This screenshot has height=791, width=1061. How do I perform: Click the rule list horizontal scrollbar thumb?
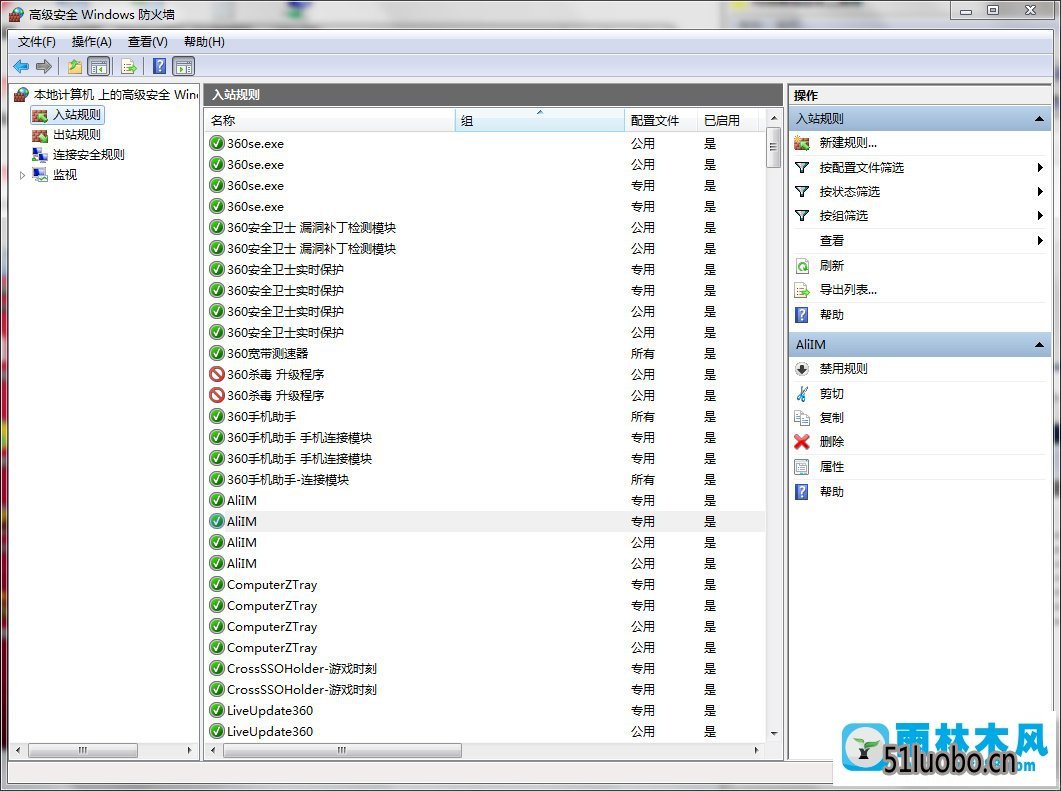[342, 750]
